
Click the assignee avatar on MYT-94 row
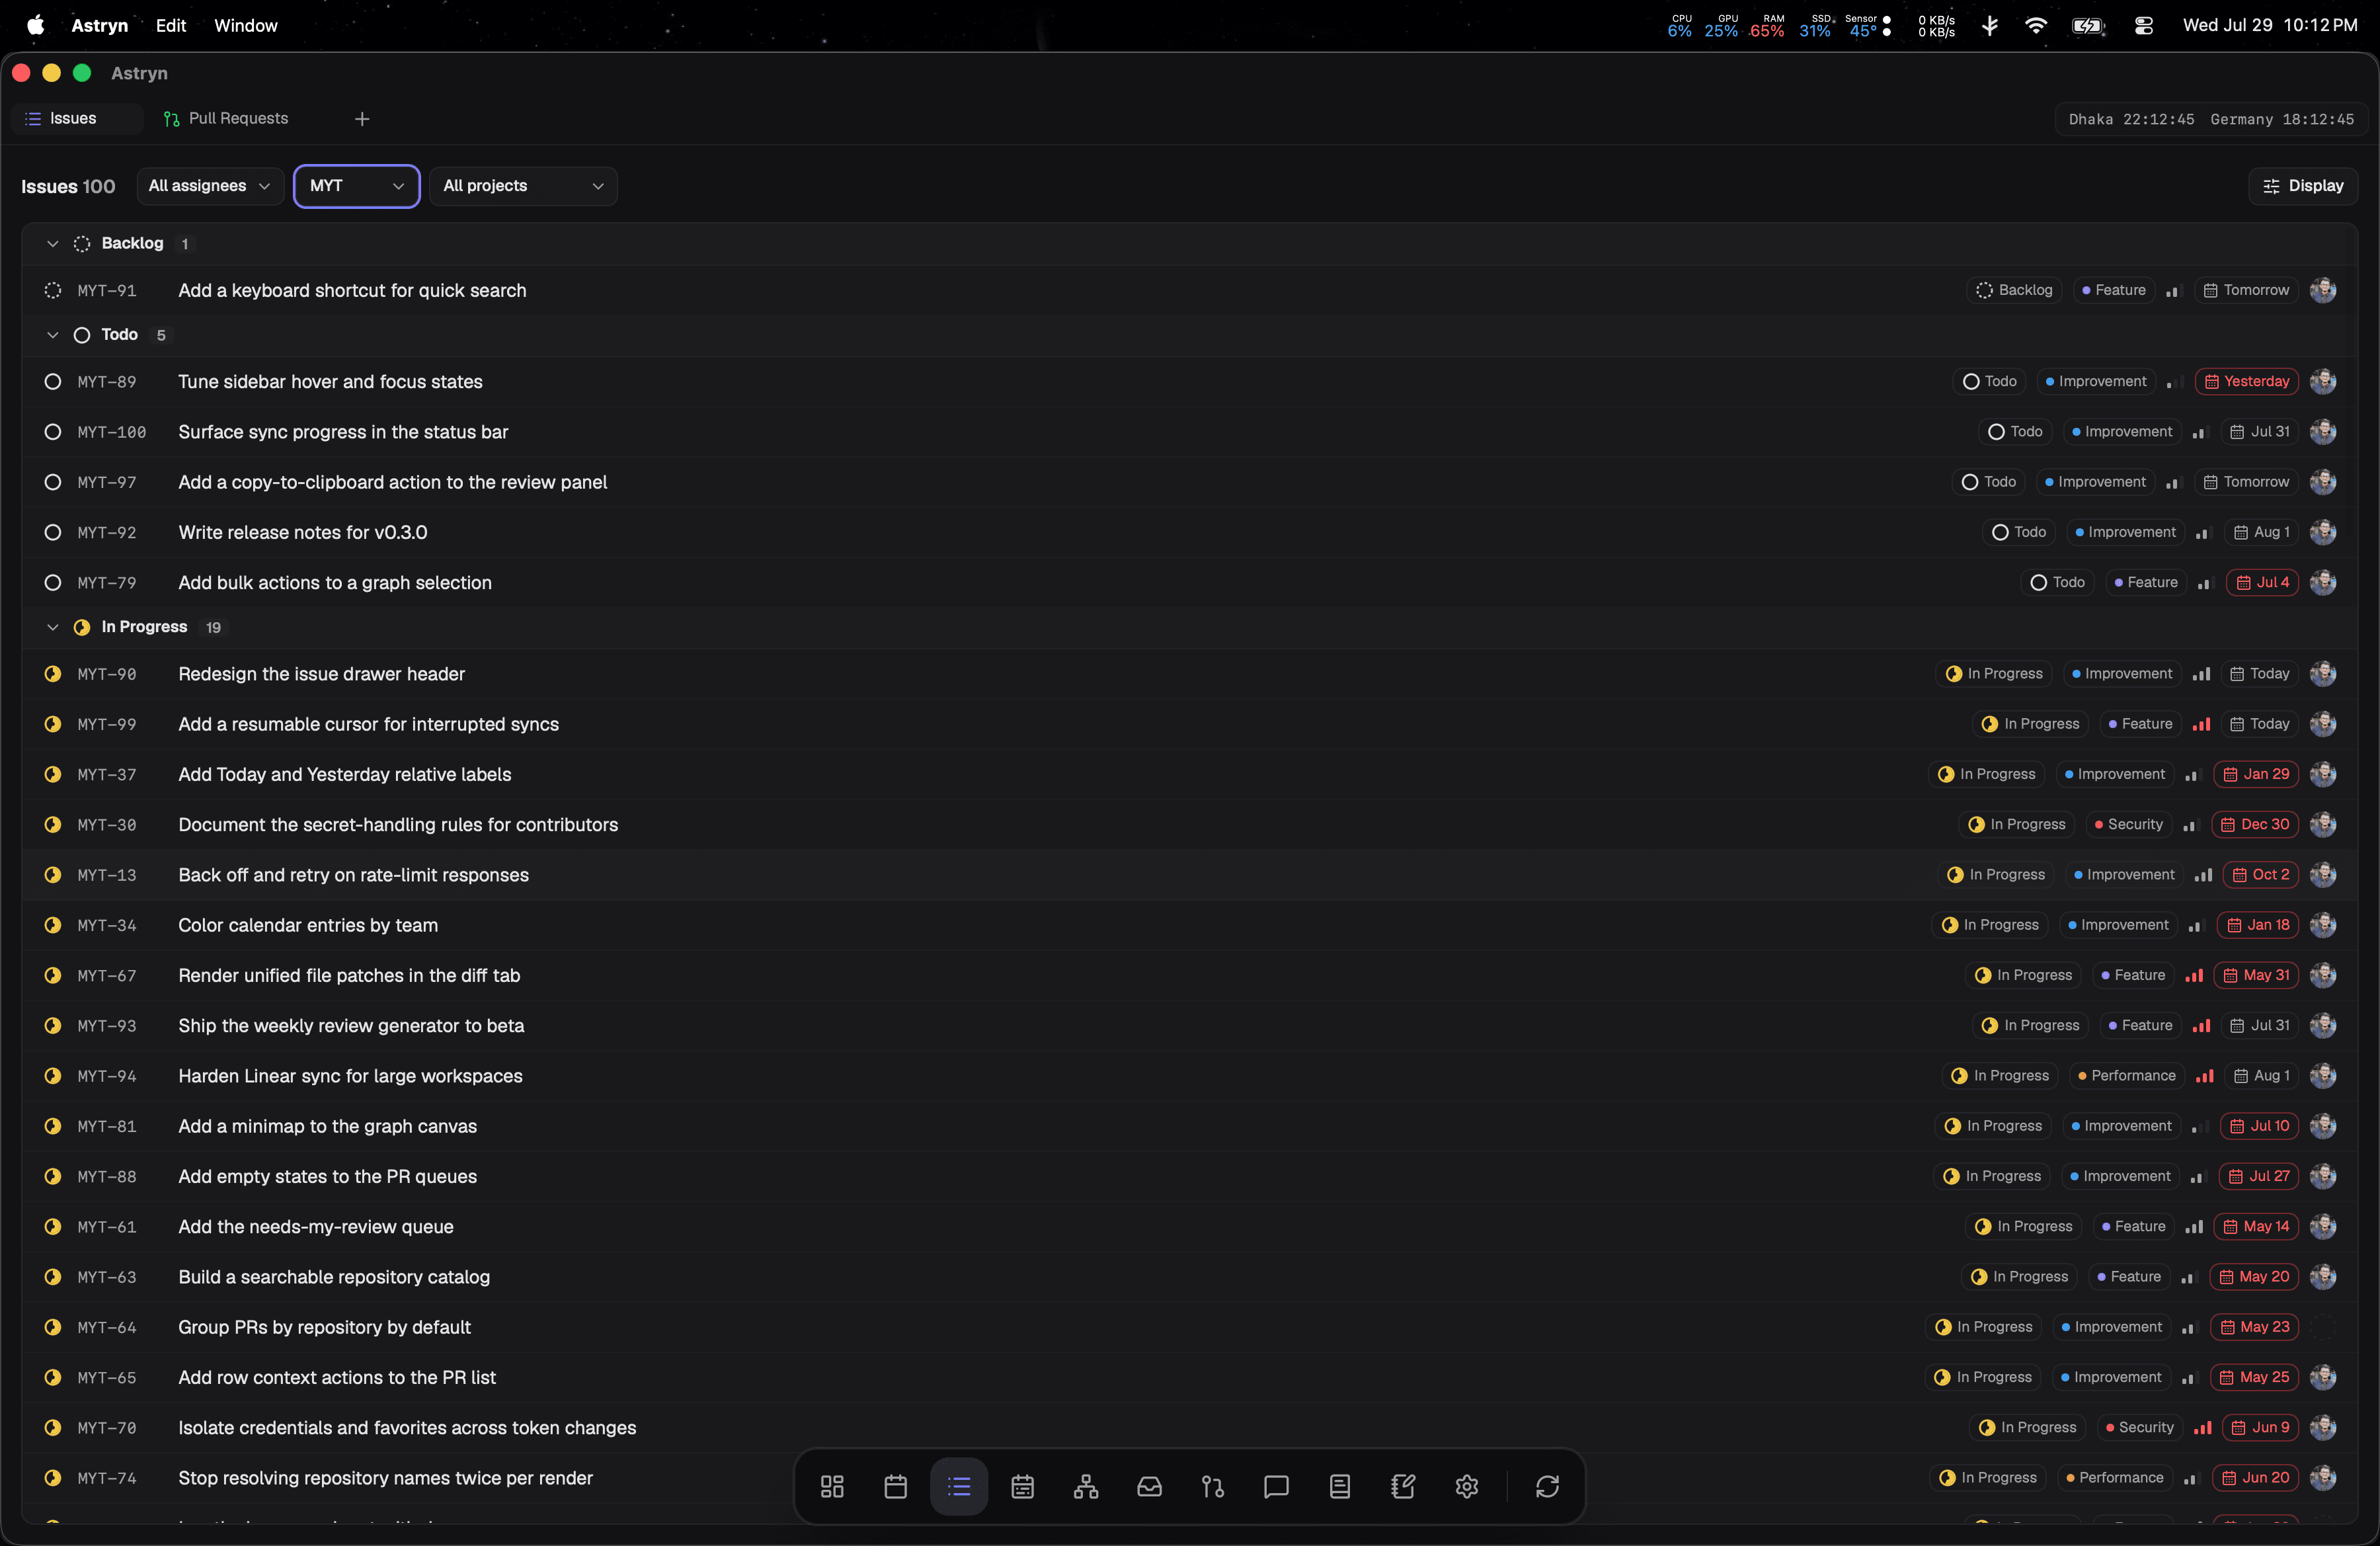(2323, 1076)
